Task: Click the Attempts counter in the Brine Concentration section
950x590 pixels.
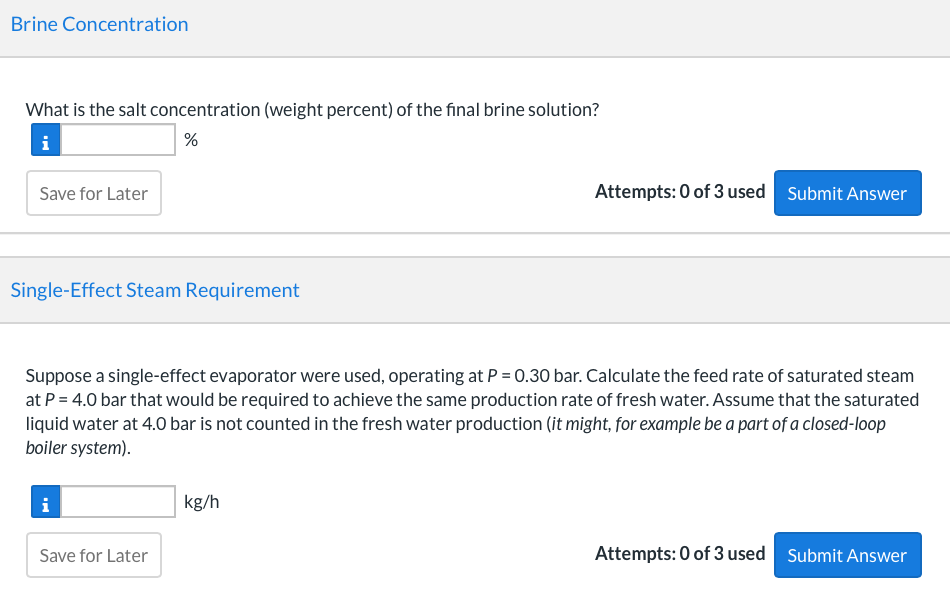Action: (680, 192)
